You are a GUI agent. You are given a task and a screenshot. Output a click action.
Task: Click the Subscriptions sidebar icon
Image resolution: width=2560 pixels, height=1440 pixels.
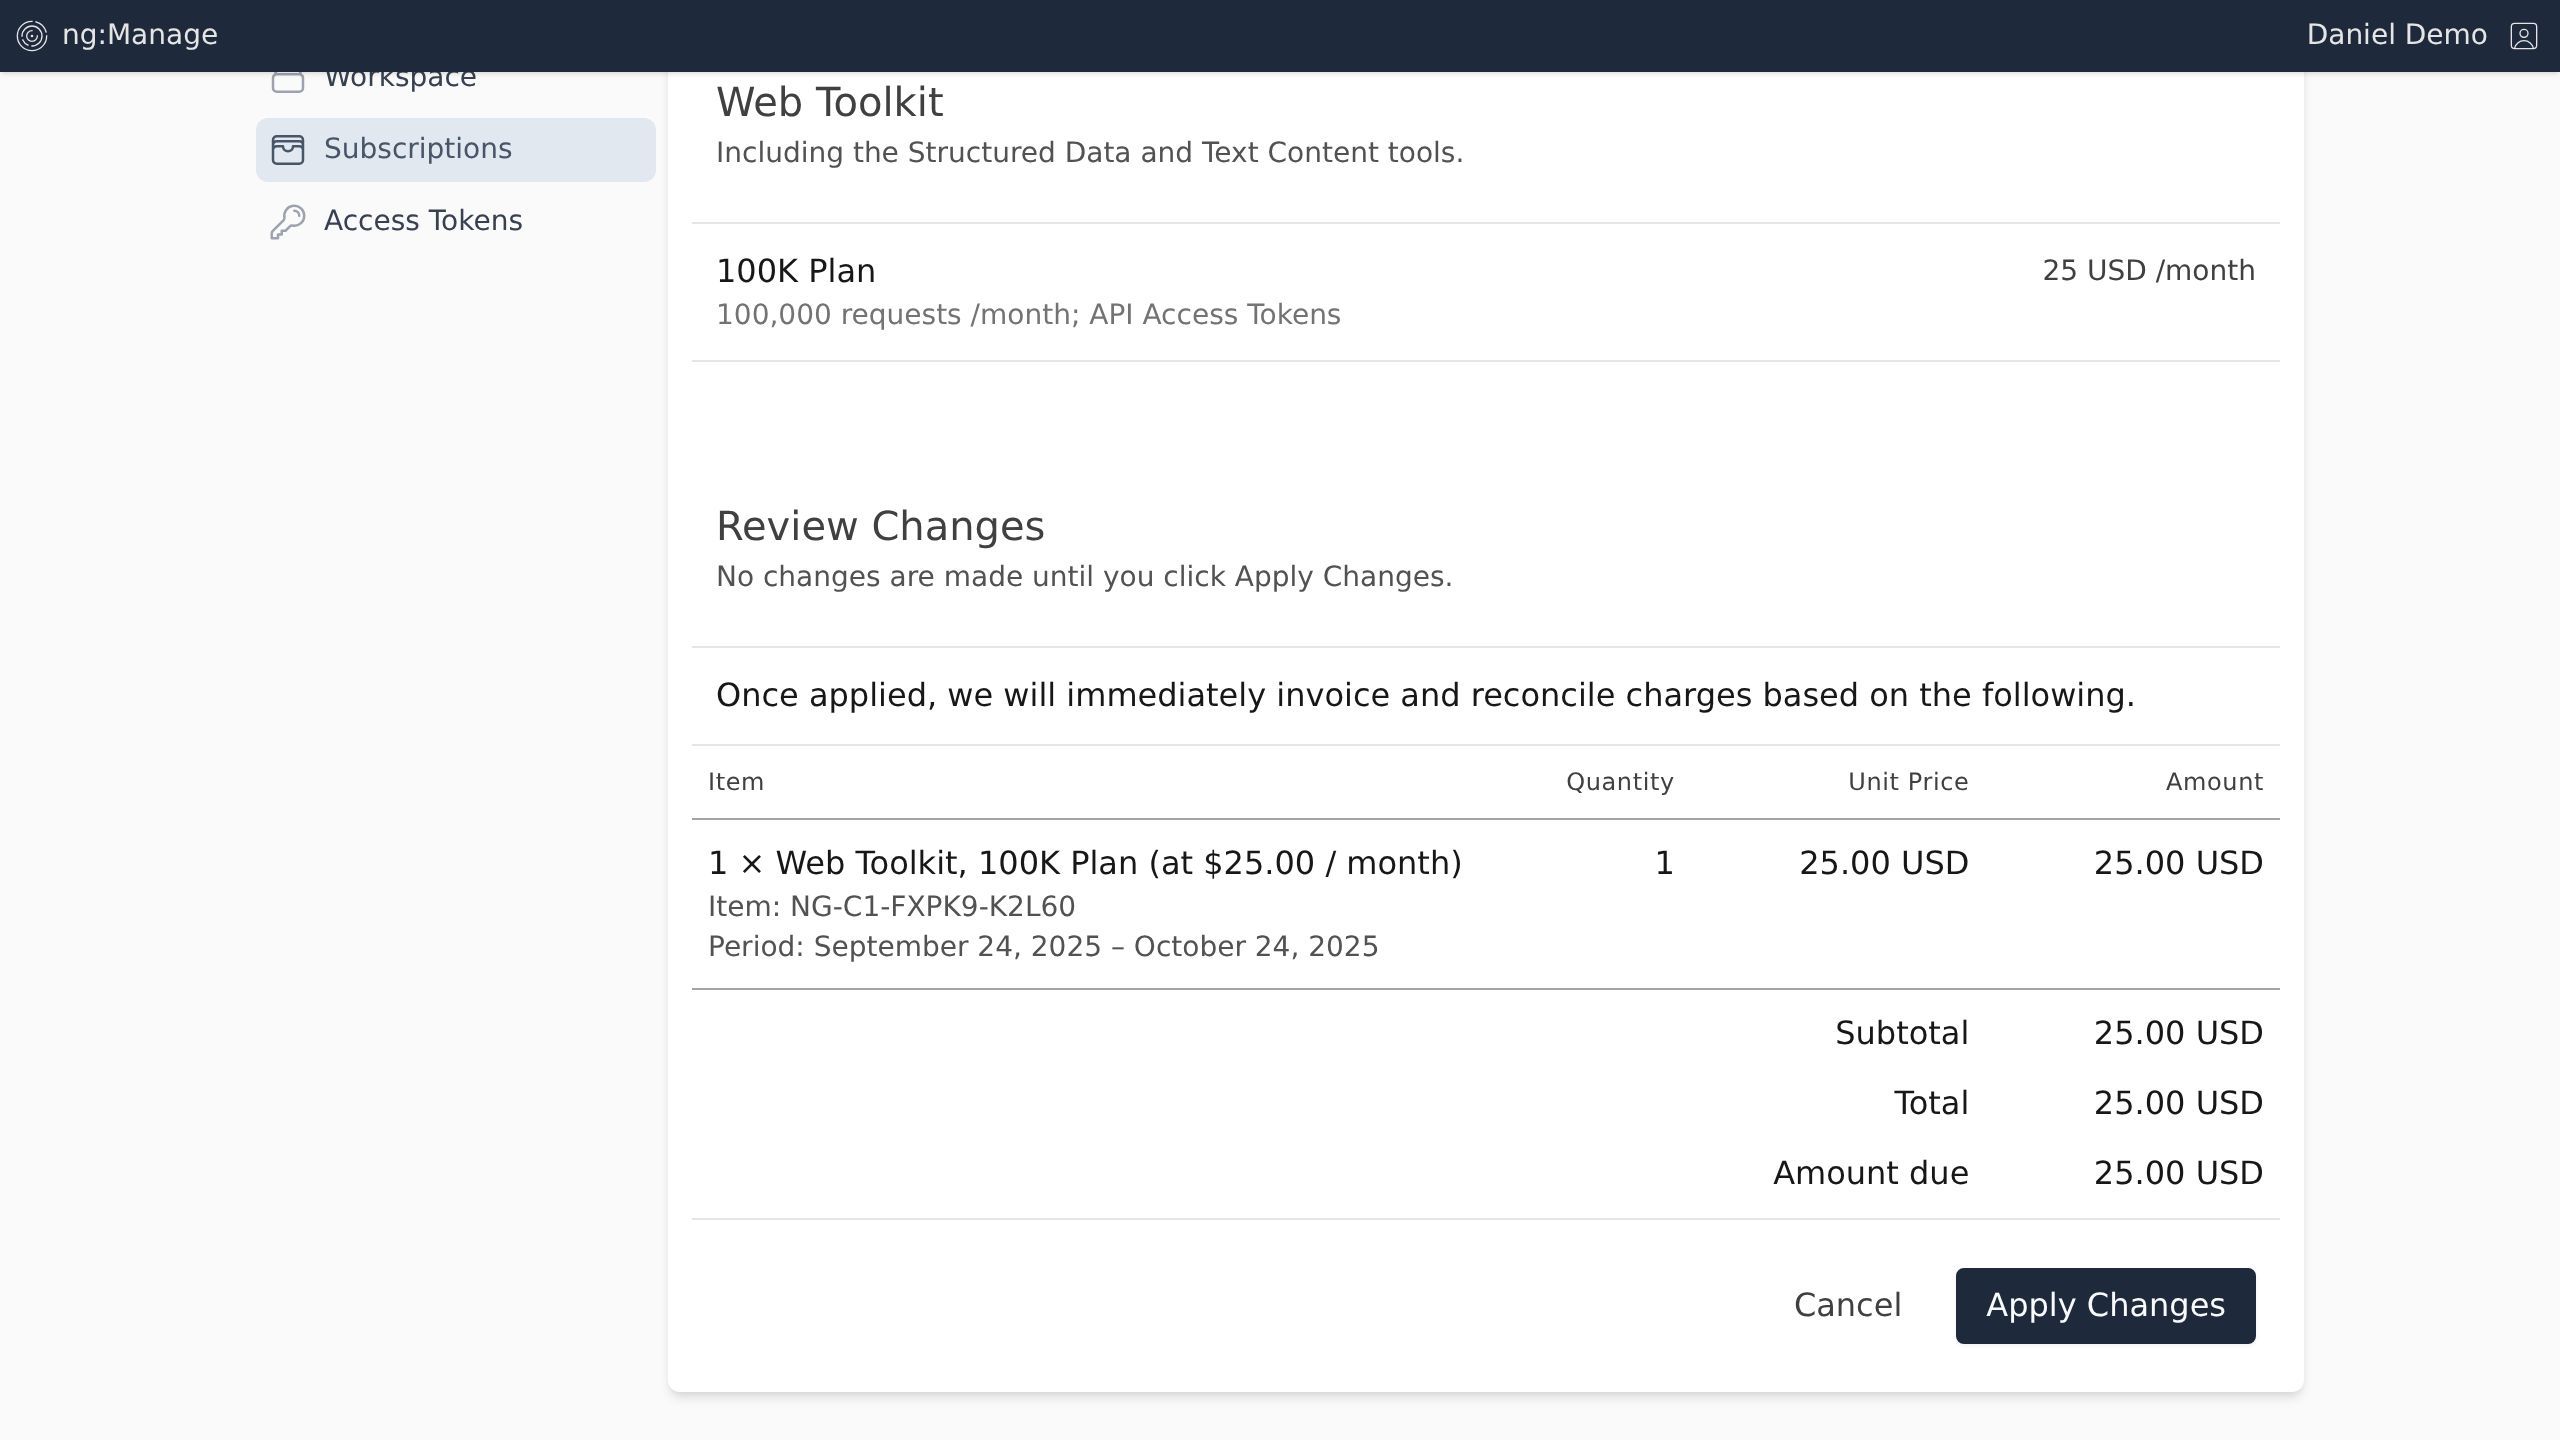point(288,150)
